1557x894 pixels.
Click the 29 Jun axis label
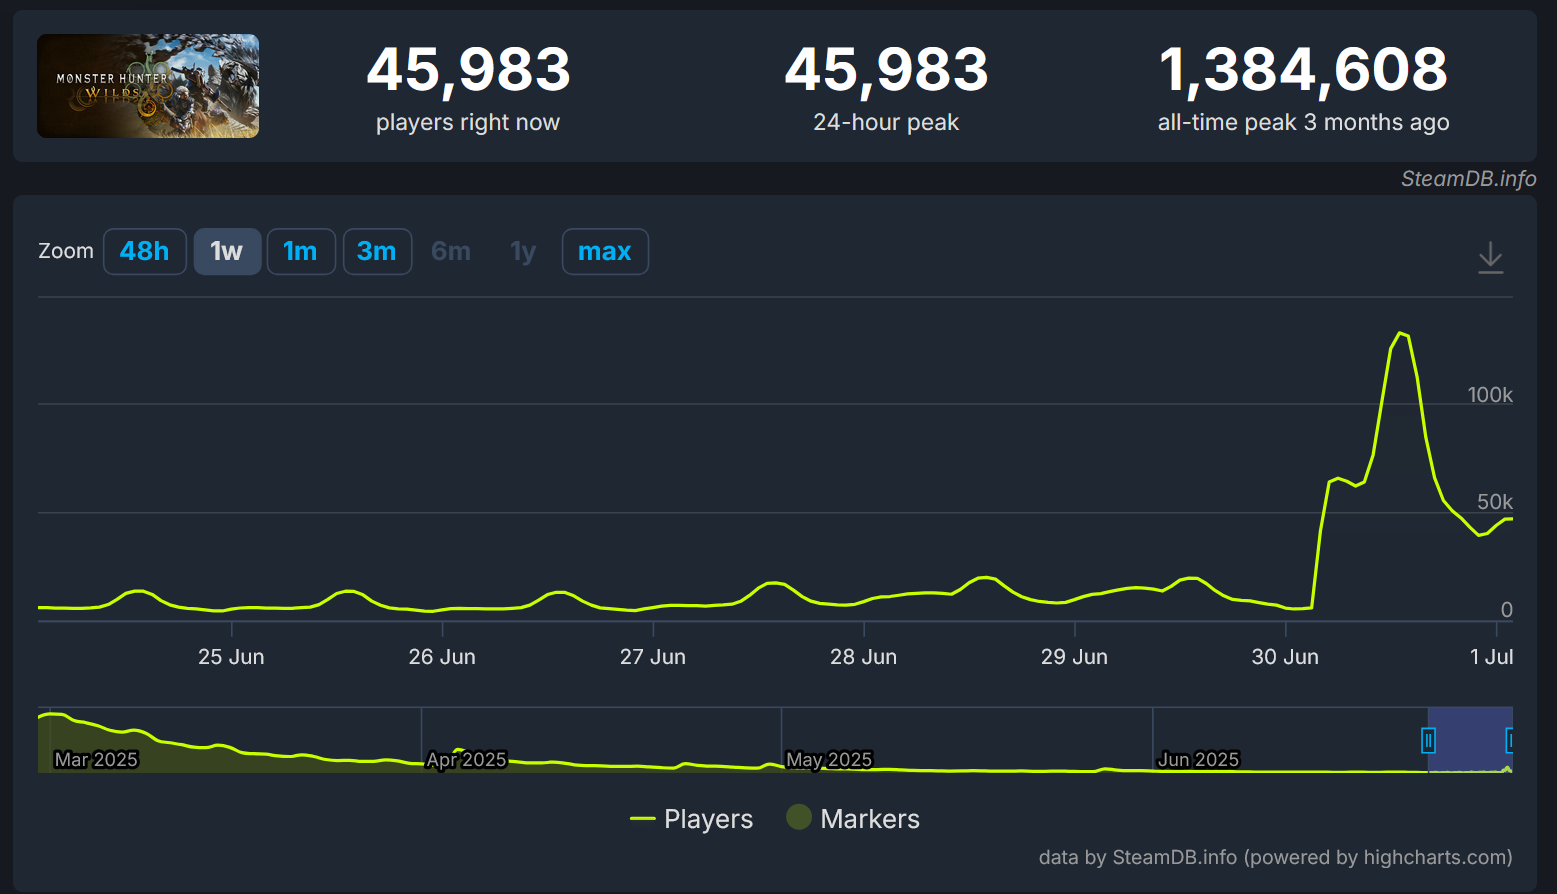(1074, 657)
